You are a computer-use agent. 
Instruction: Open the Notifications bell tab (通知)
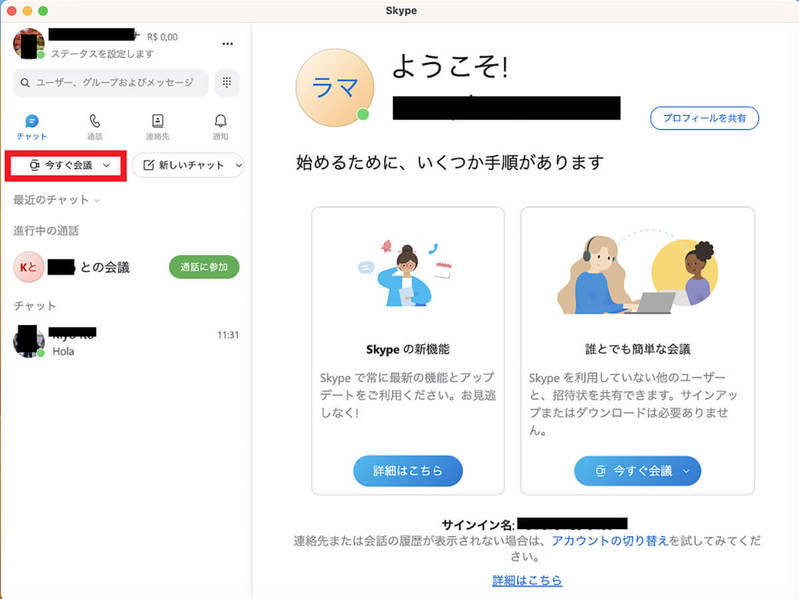coord(220,127)
